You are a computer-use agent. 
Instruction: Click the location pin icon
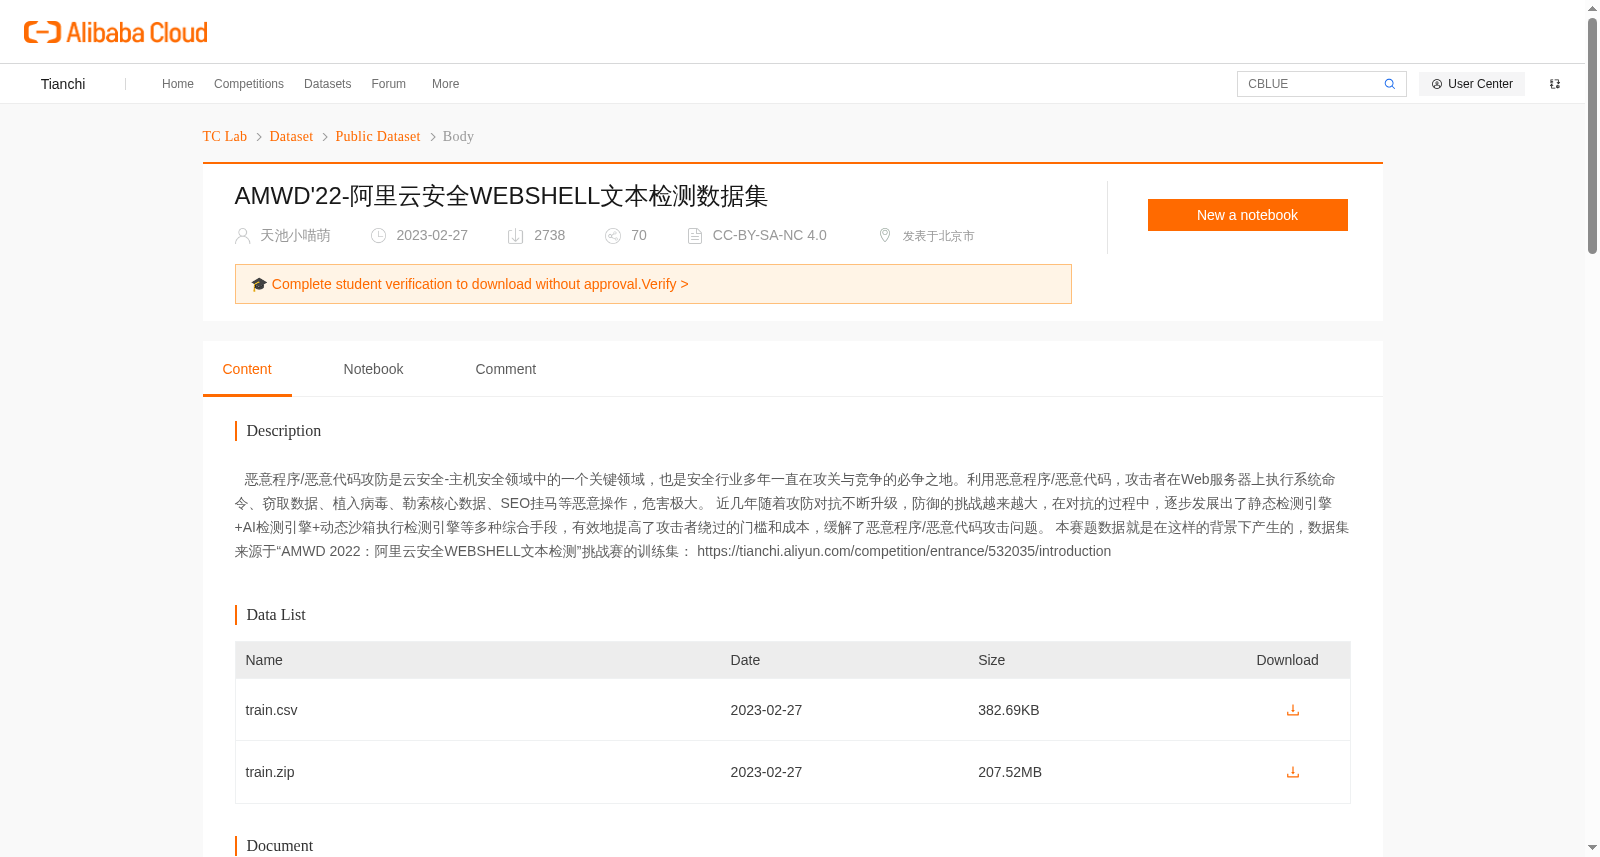tap(885, 235)
